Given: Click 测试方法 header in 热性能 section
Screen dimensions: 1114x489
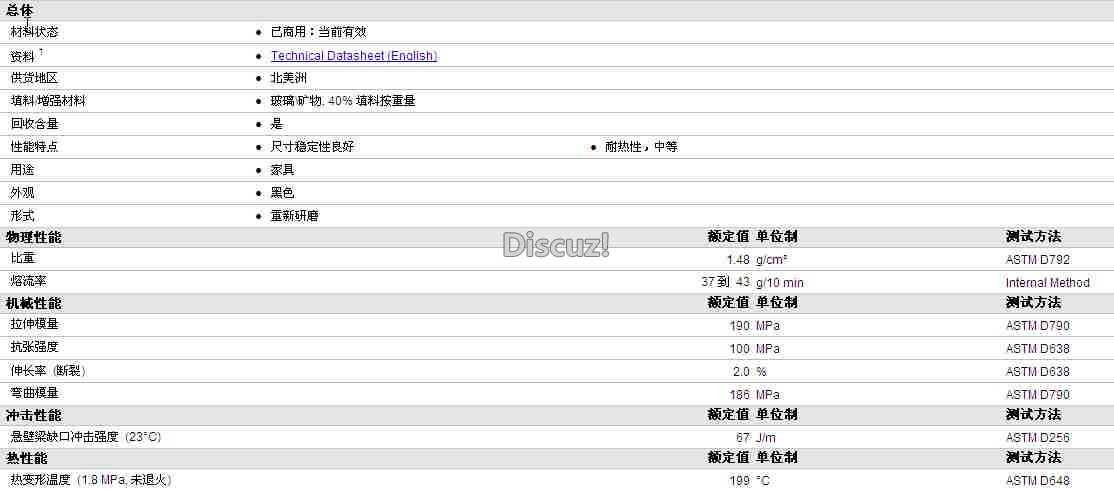Looking at the screenshot, I should coord(1034,457).
